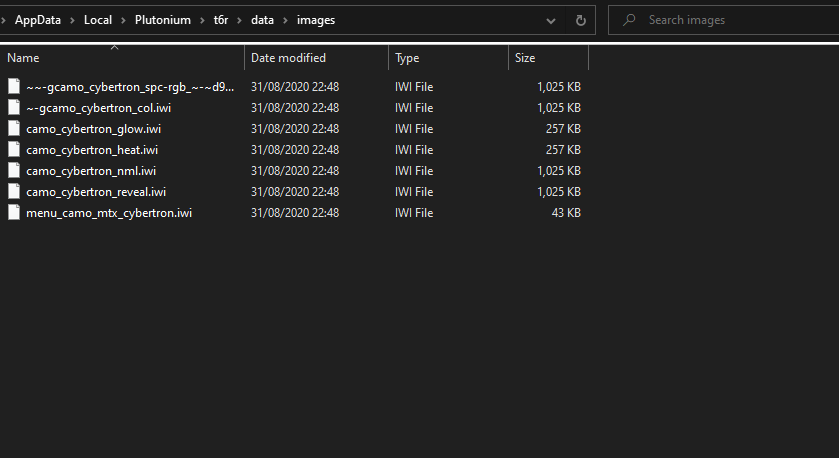Open the address bar history dropdown
The width and height of the screenshot is (839, 458).
[551, 20]
